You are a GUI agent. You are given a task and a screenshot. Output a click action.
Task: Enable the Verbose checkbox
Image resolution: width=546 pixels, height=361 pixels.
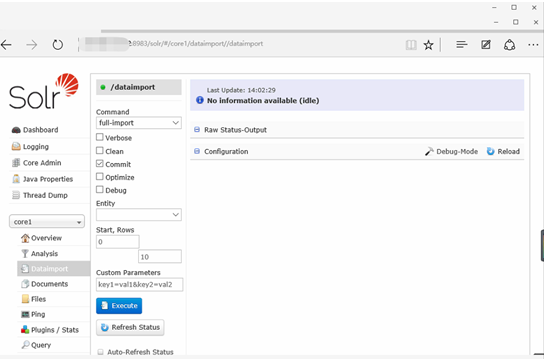(100, 137)
